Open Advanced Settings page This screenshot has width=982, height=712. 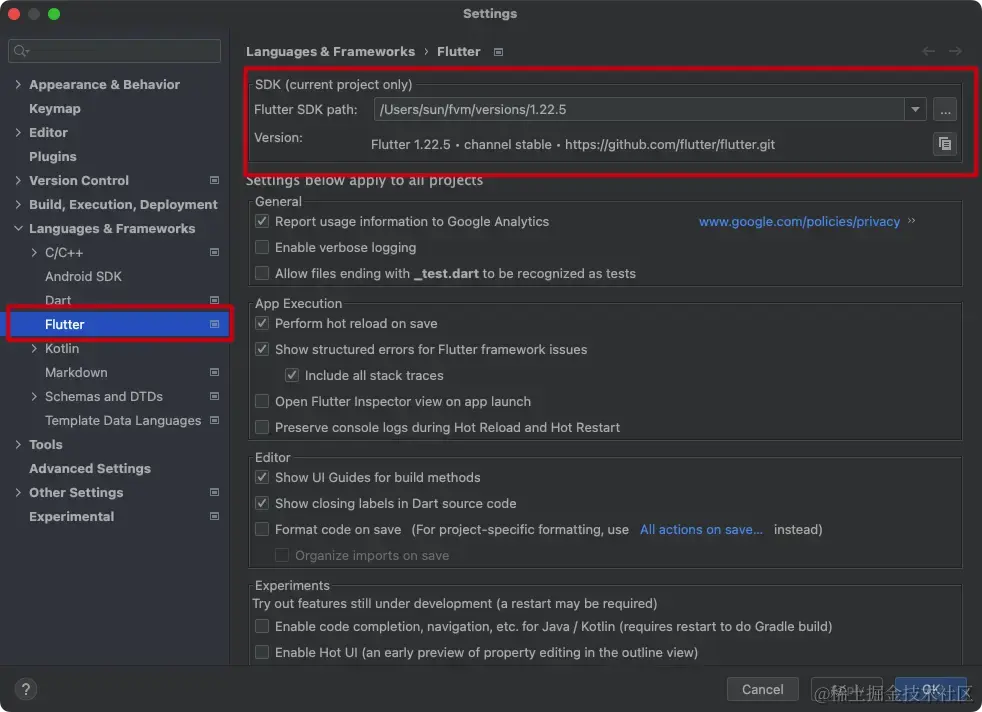[90, 468]
